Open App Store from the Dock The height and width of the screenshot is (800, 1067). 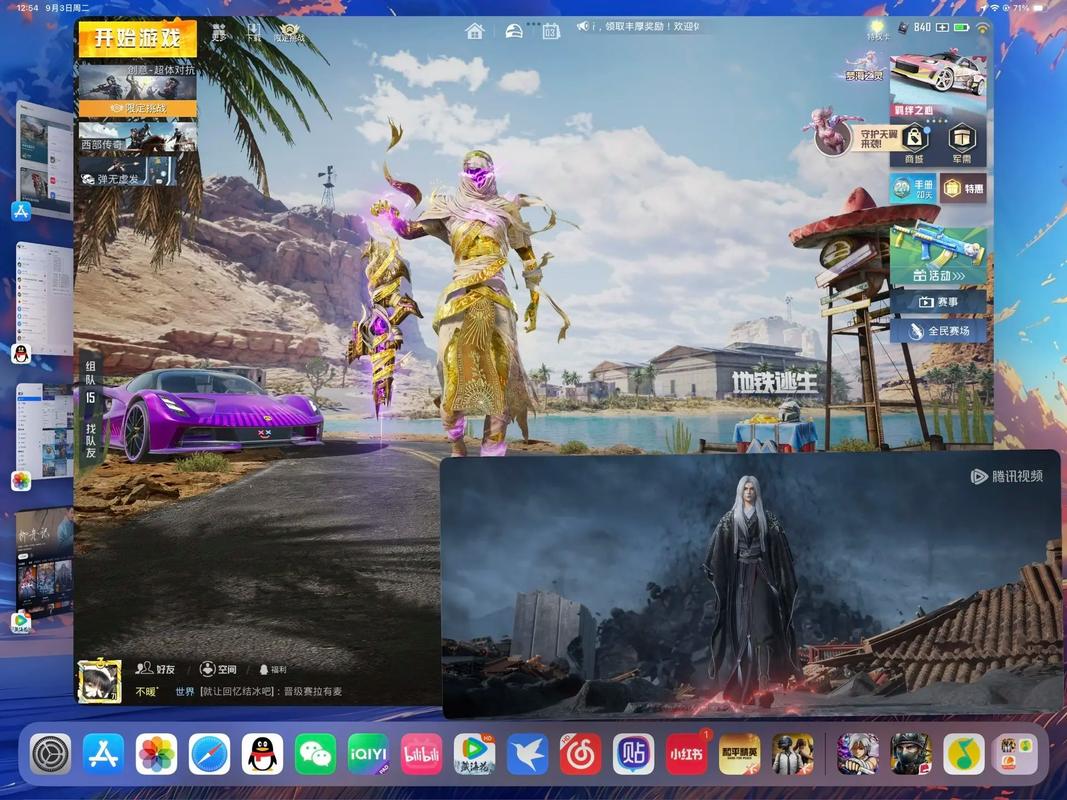pyautogui.click(x=103, y=754)
